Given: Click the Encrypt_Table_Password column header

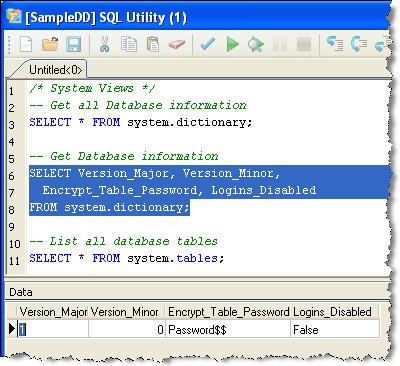Looking at the screenshot, I should pos(228,312).
